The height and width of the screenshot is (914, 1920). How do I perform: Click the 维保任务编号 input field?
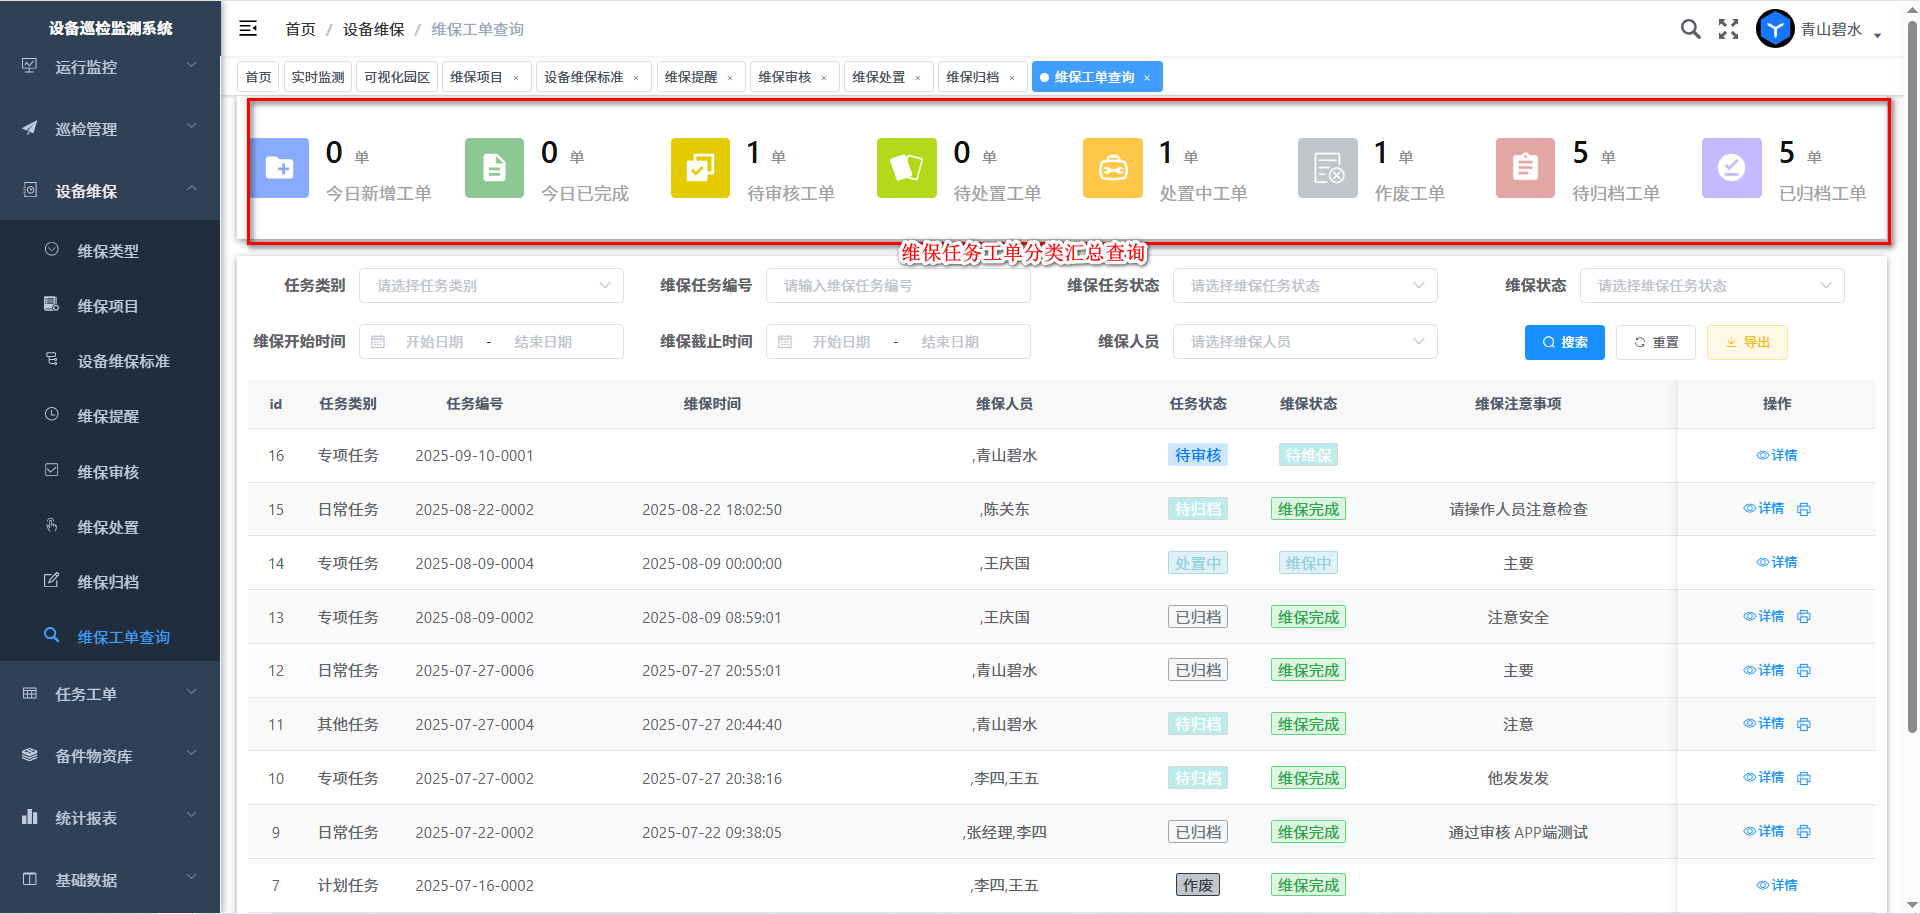click(897, 286)
